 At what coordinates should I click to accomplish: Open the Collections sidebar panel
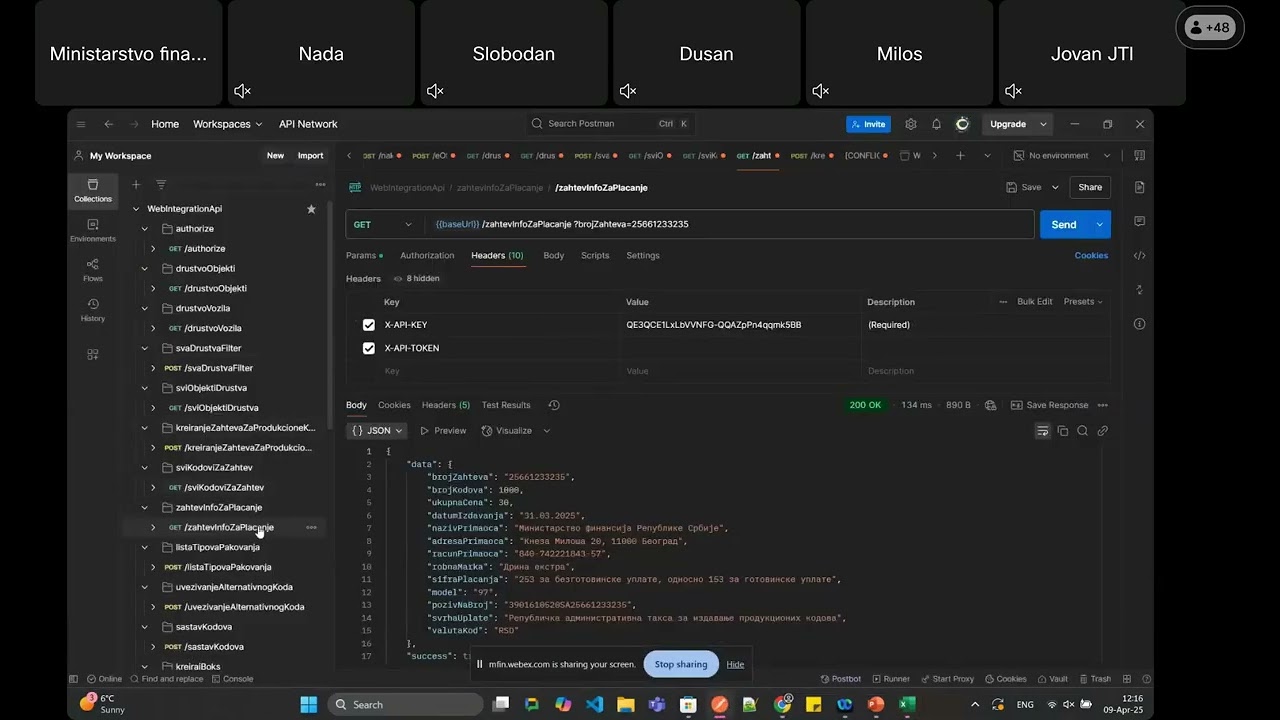click(x=93, y=190)
